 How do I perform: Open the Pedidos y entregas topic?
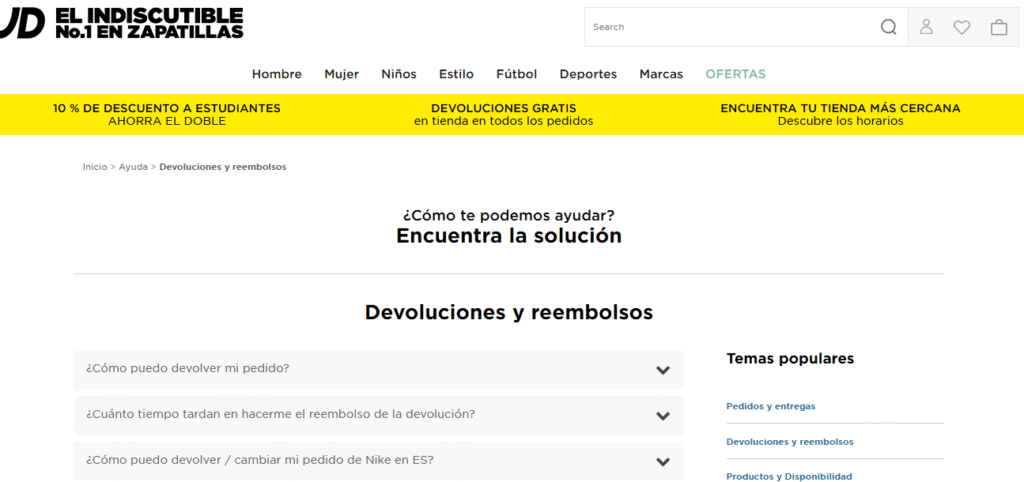coord(770,406)
